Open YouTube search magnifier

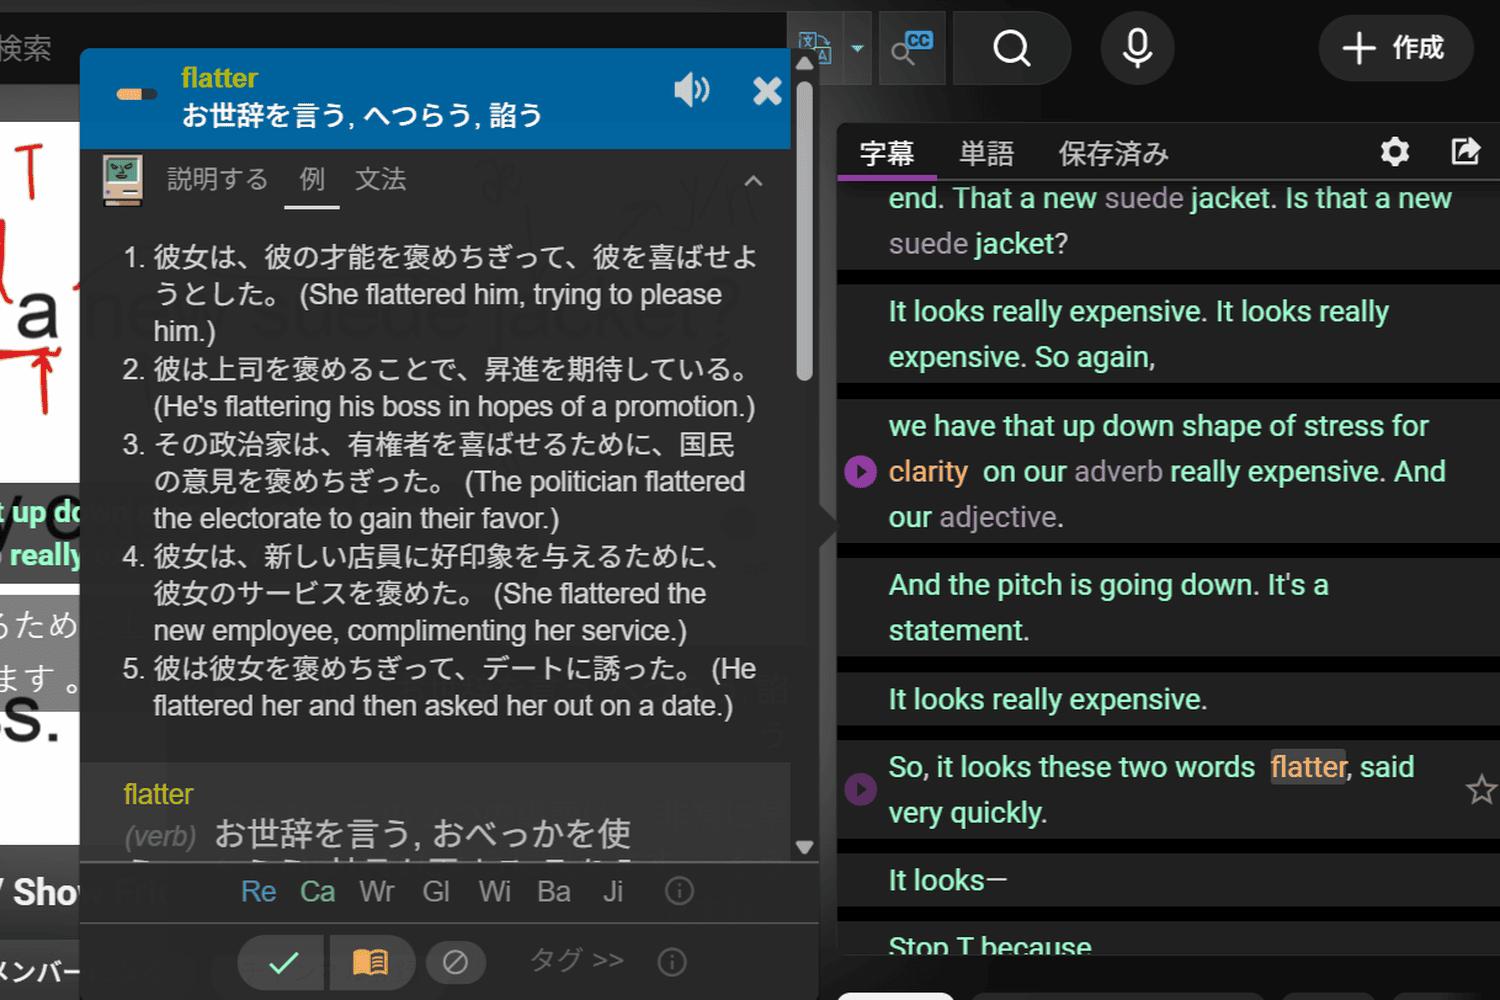[1011, 47]
